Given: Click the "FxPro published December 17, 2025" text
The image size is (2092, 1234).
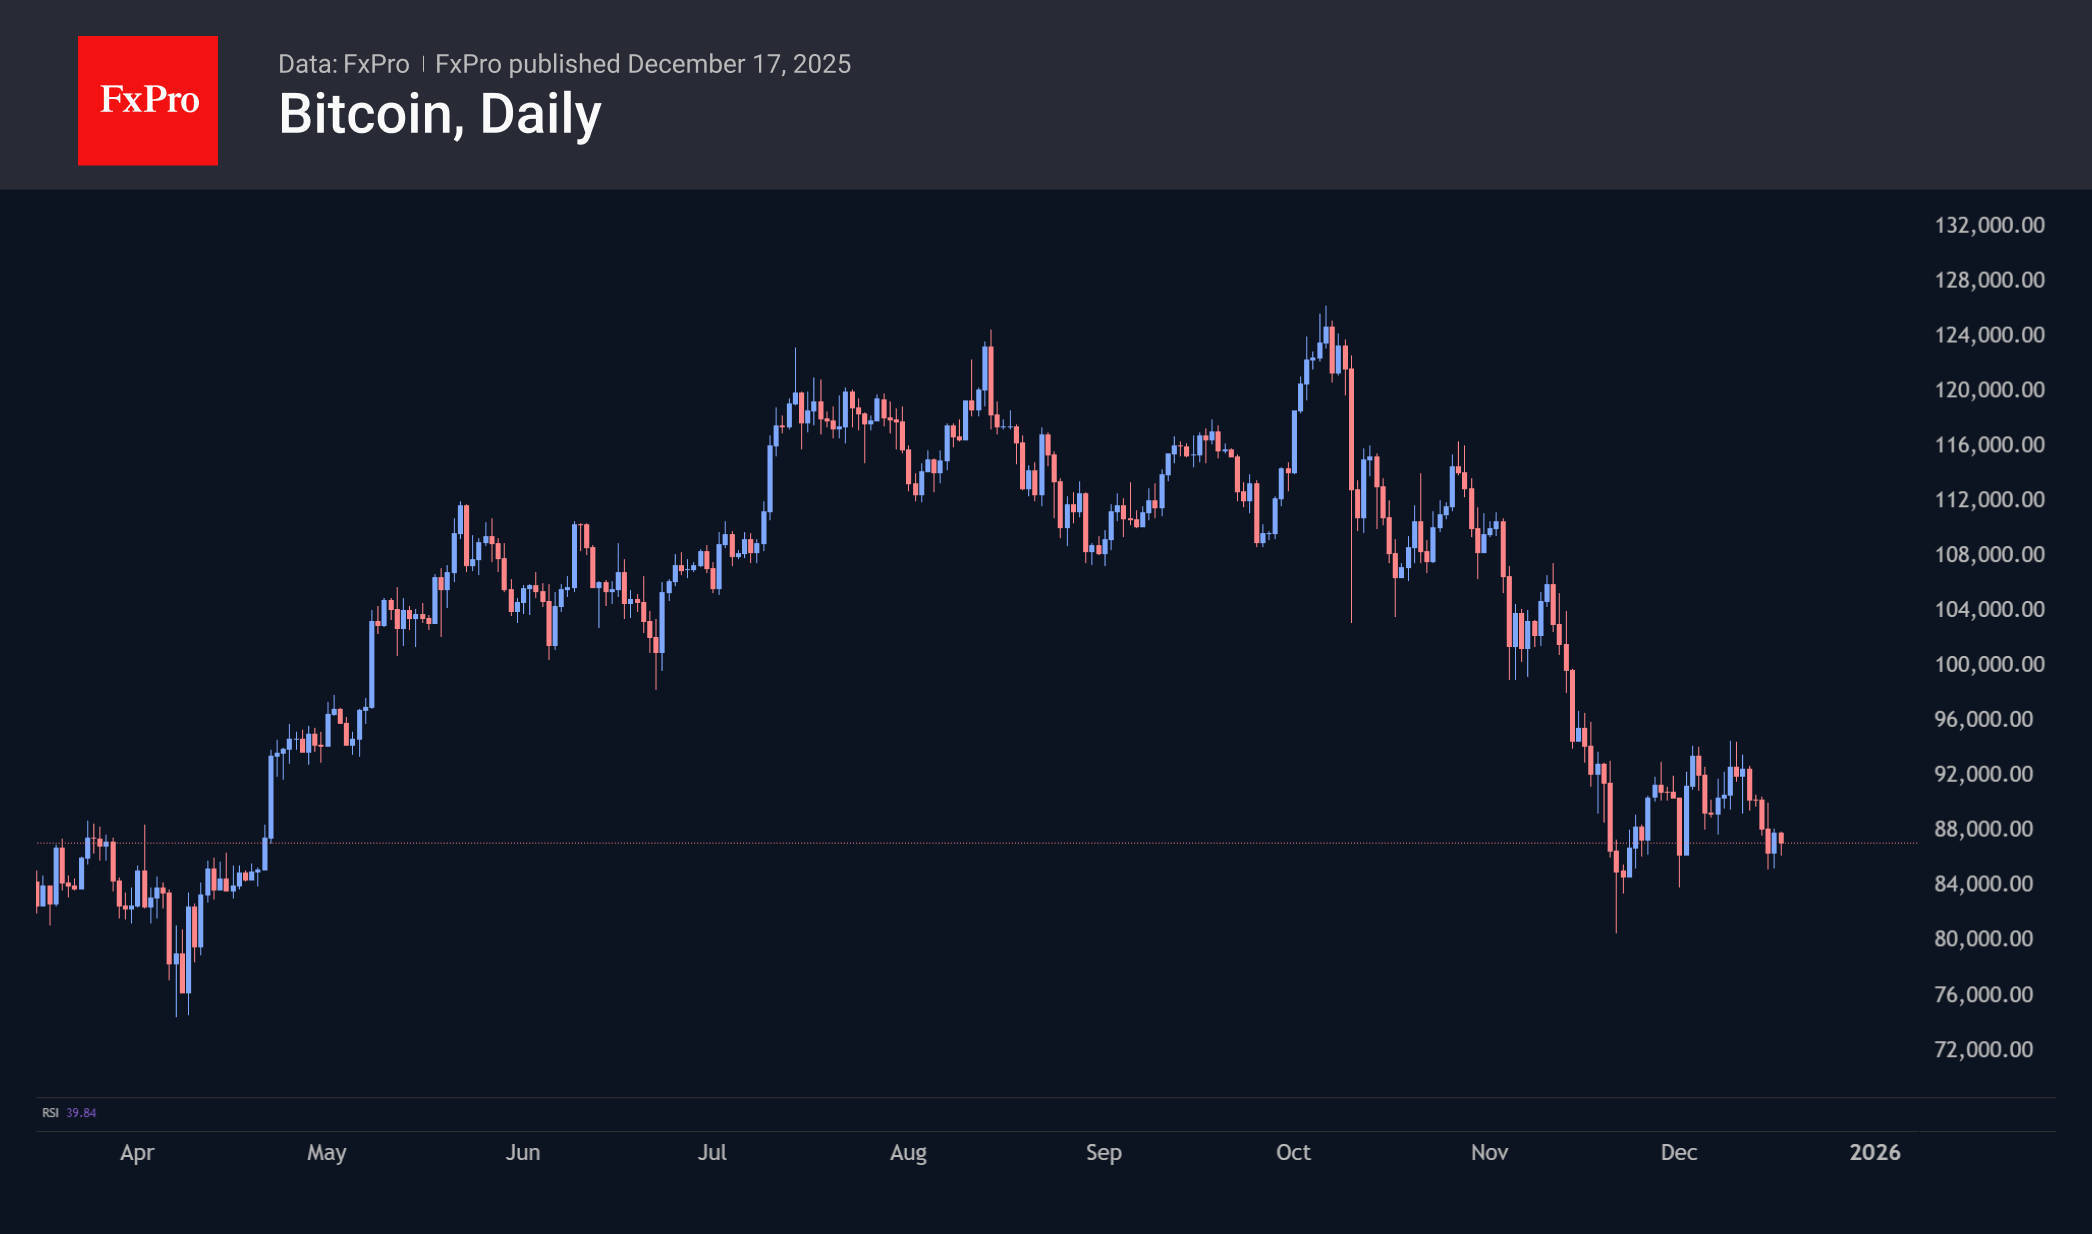Looking at the screenshot, I should click(643, 64).
